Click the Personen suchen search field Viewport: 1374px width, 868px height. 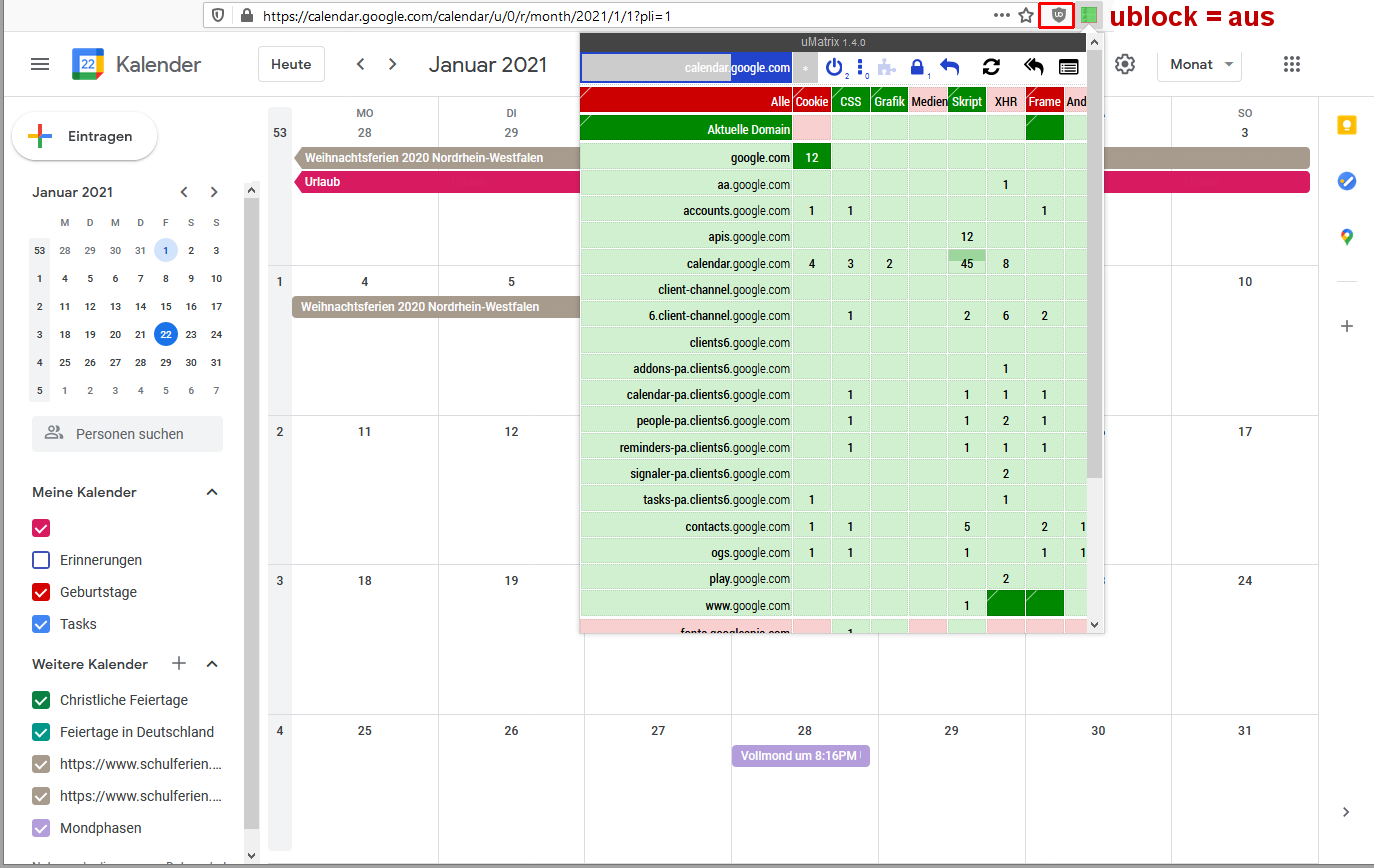tap(127, 434)
